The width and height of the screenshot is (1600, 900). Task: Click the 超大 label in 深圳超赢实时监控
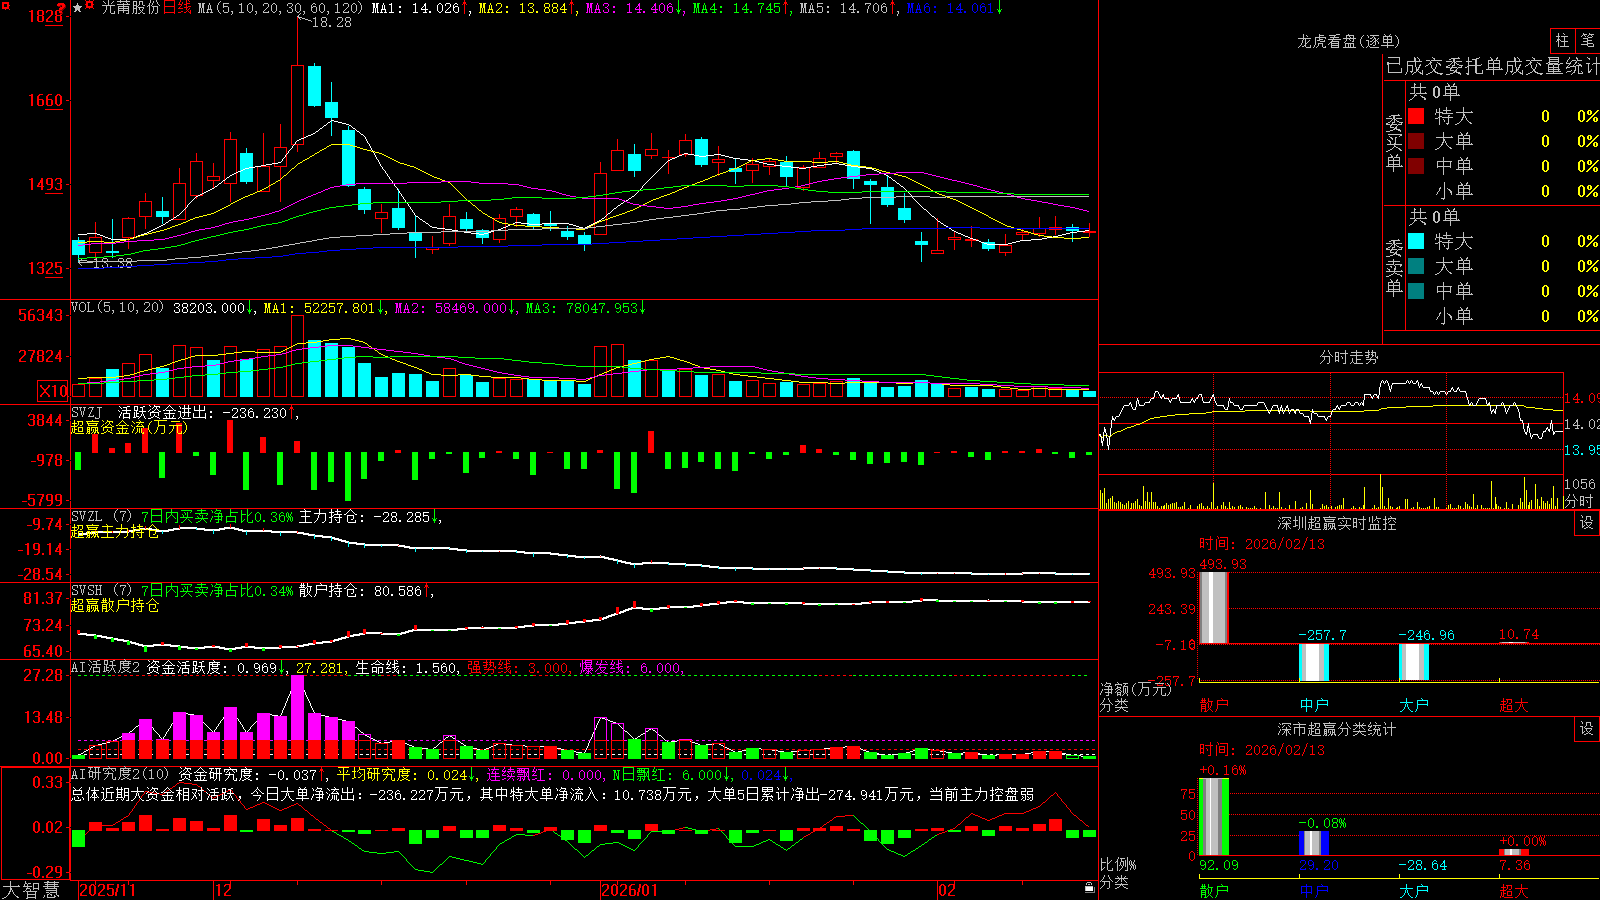tap(1513, 705)
